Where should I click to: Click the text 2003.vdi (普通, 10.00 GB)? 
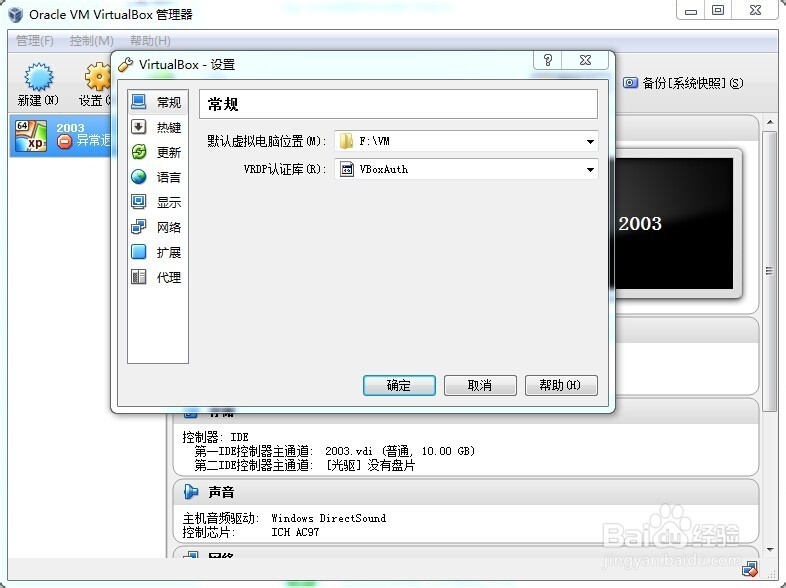400,451
